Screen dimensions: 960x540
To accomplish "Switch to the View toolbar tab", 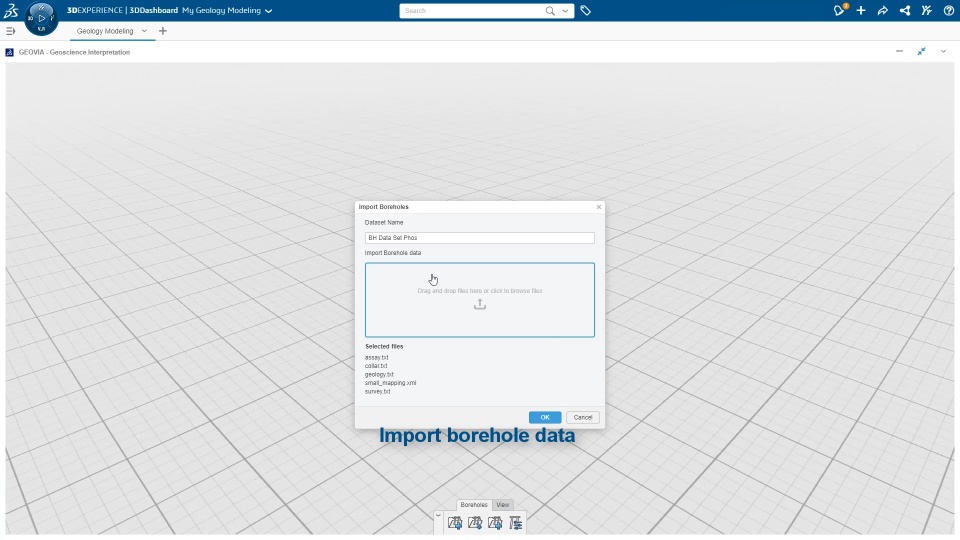I will [503, 505].
